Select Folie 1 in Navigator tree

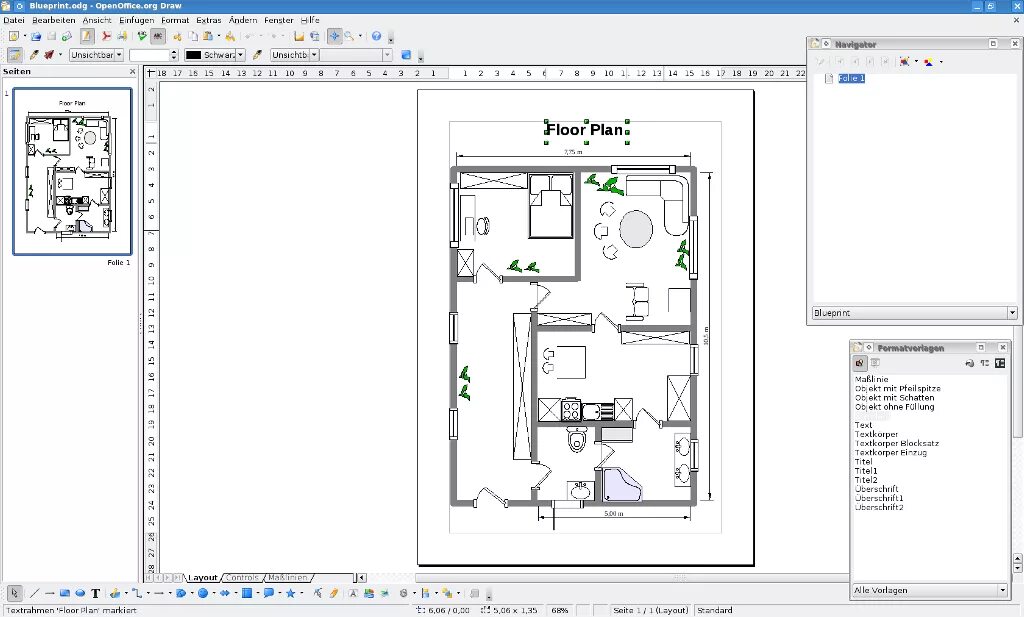pos(851,78)
